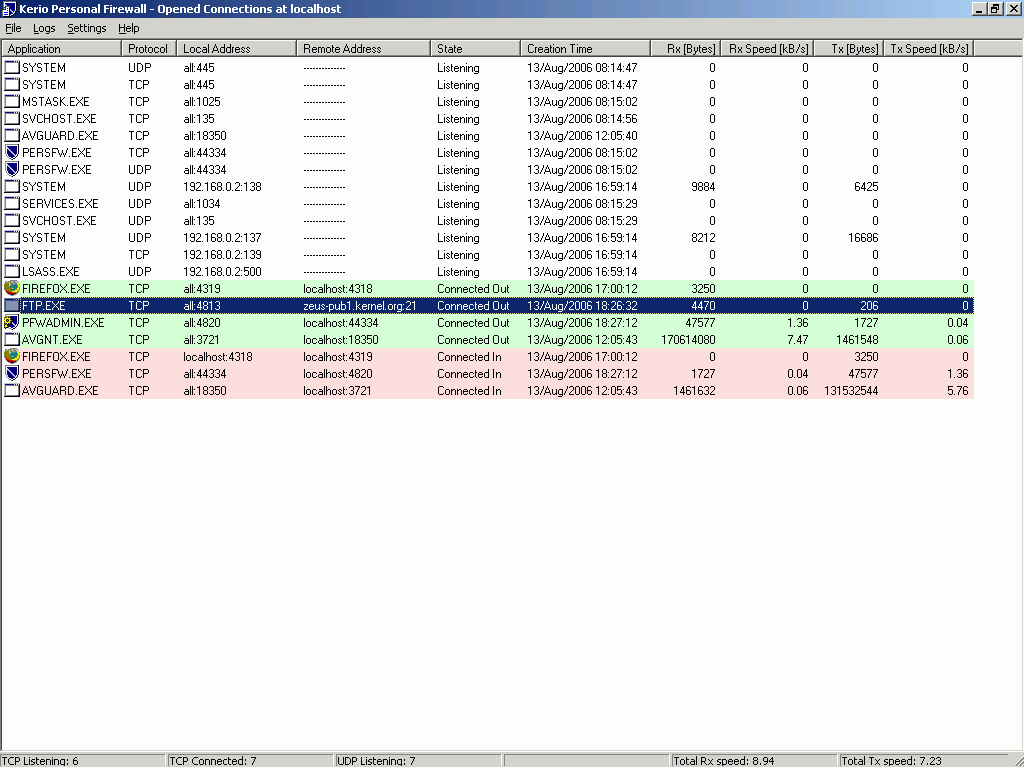Viewport: 1024px width, 768px height.
Task: Select remote address localhost:44334
Action: pyautogui.click(x=340, y=323)
